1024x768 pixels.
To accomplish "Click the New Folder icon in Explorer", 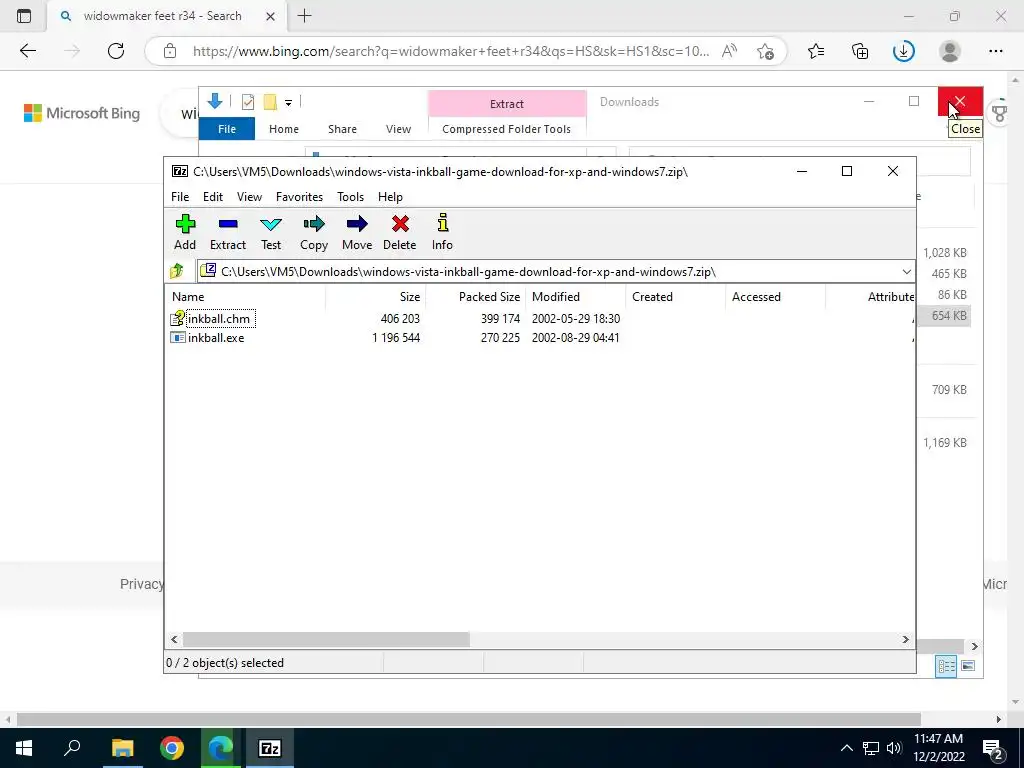I will point(270,102).
